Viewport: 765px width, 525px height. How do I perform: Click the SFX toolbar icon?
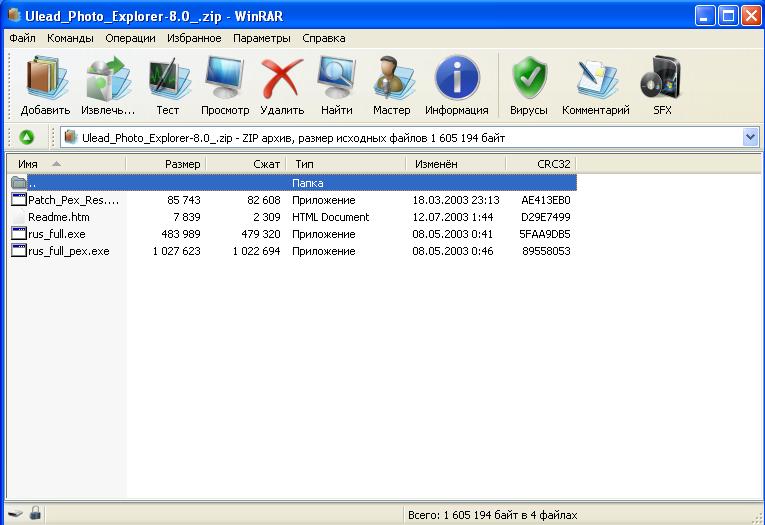tap(662, 78)
